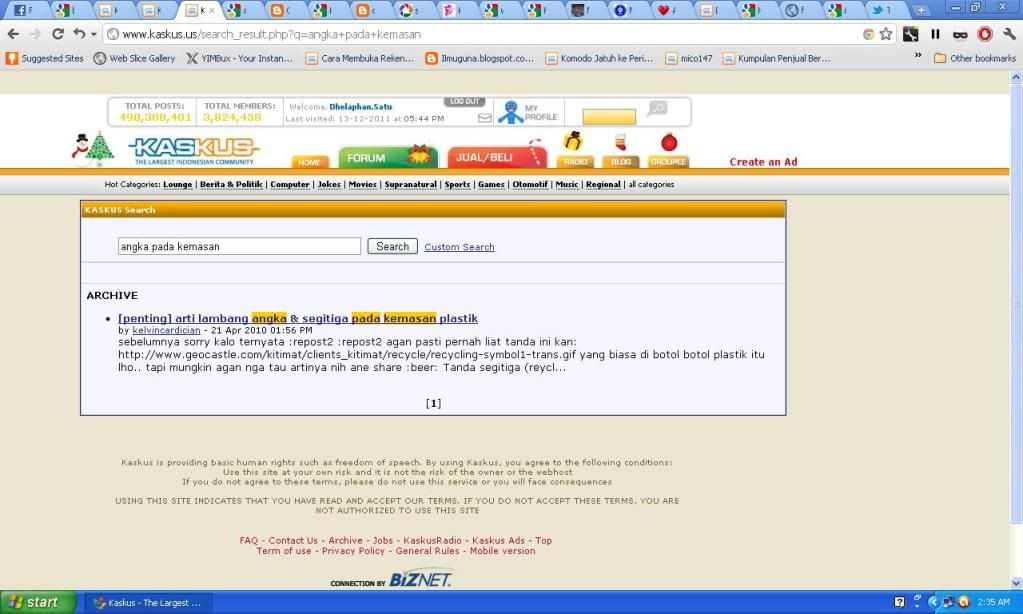Open the Chrome wrench settings menu

[1009, 34]
